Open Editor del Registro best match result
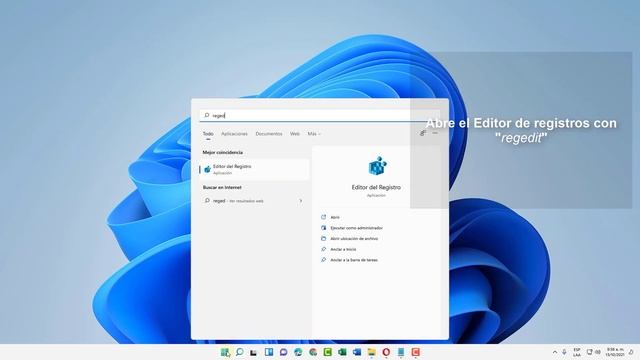This screenshot has height=360, width=640. pos(254,169)
